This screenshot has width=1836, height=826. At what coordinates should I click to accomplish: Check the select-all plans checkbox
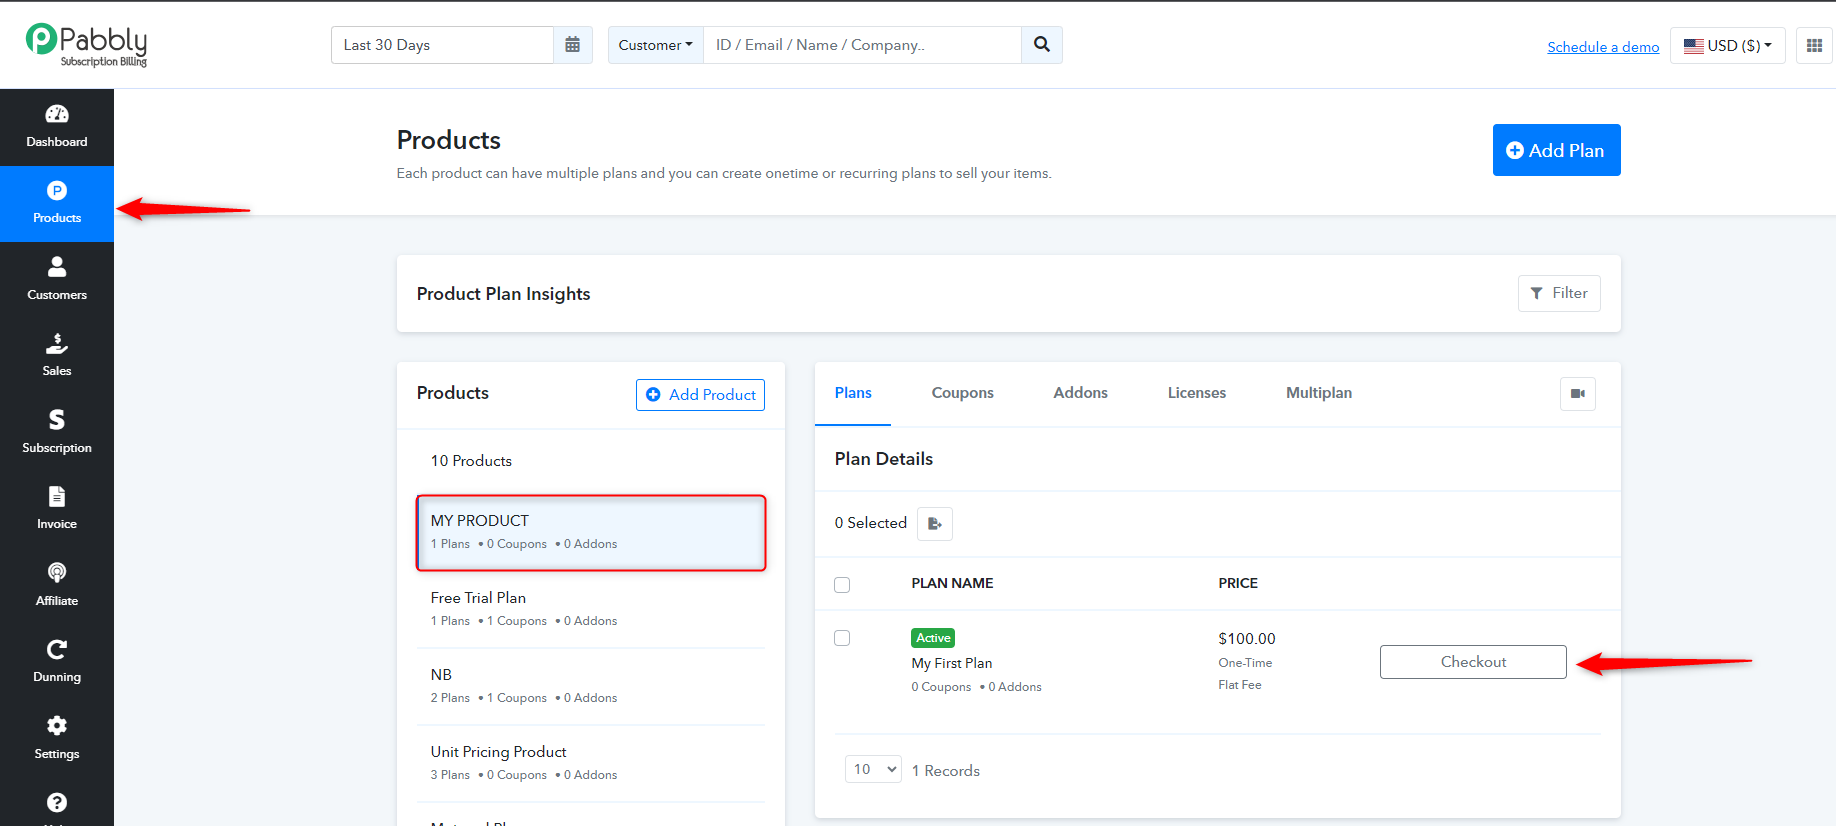[842, 585]
